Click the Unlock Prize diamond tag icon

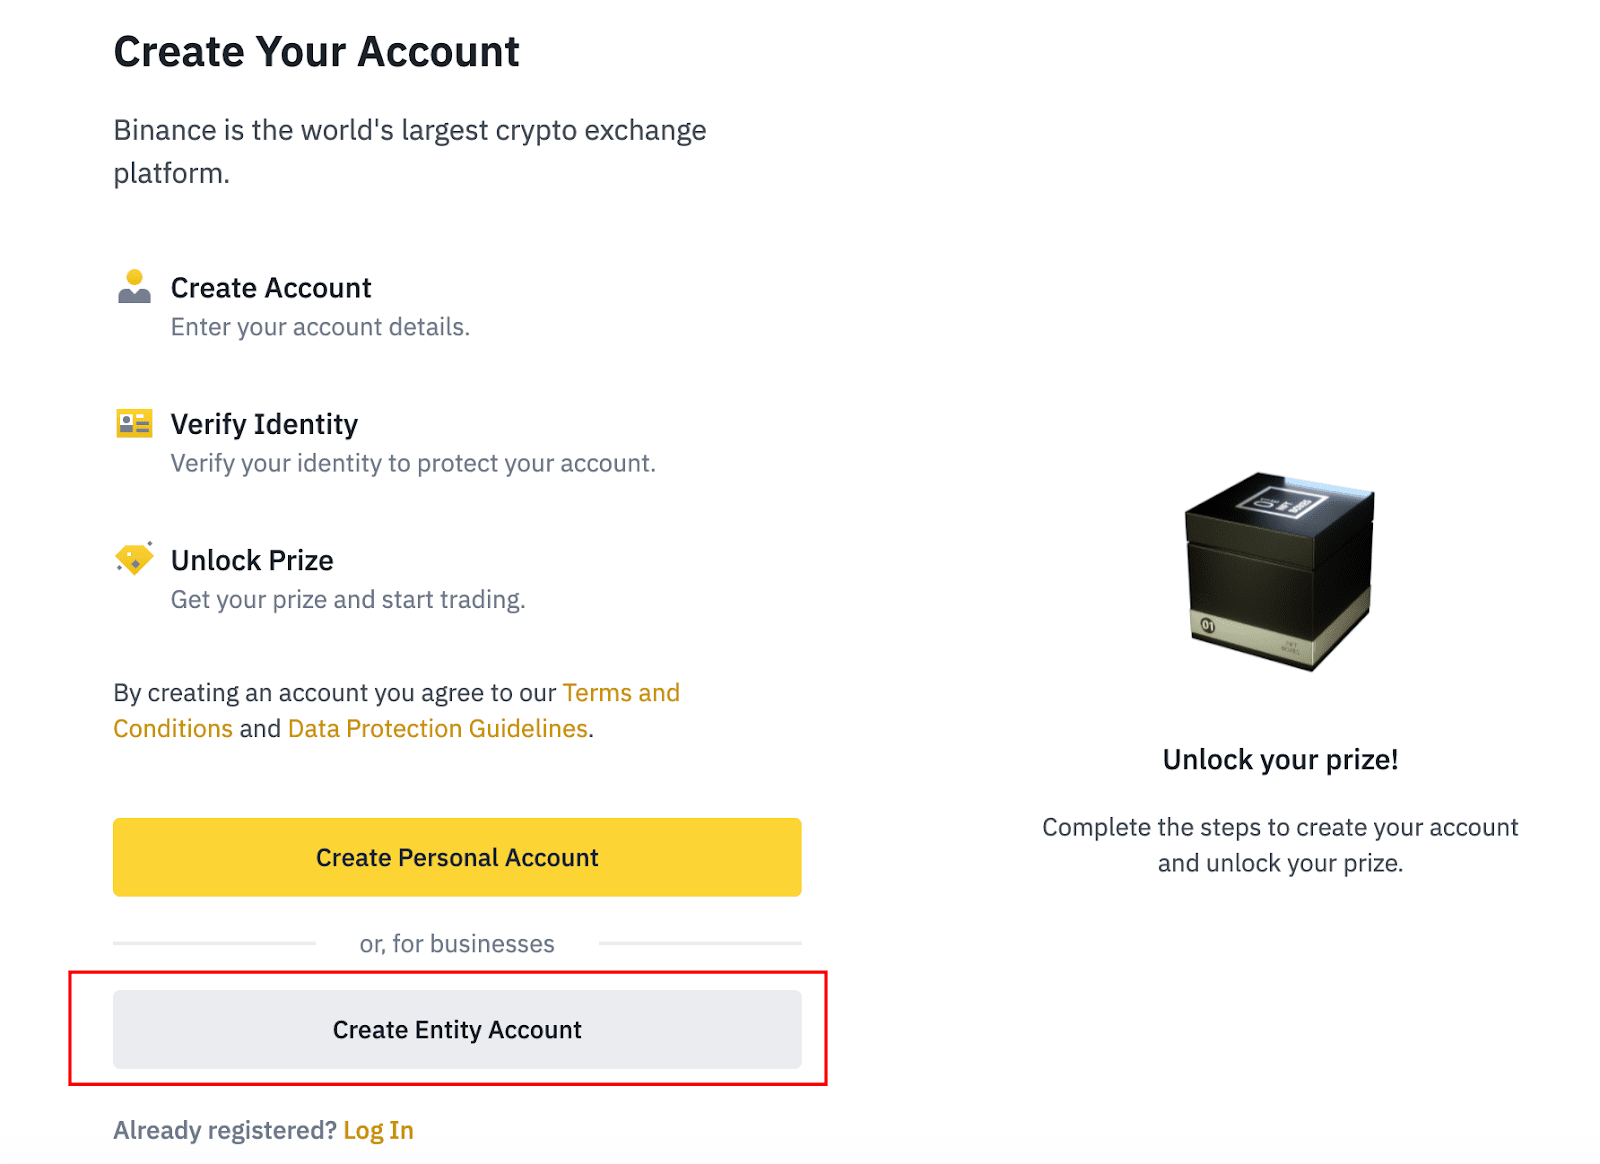(x=134, y=558)
